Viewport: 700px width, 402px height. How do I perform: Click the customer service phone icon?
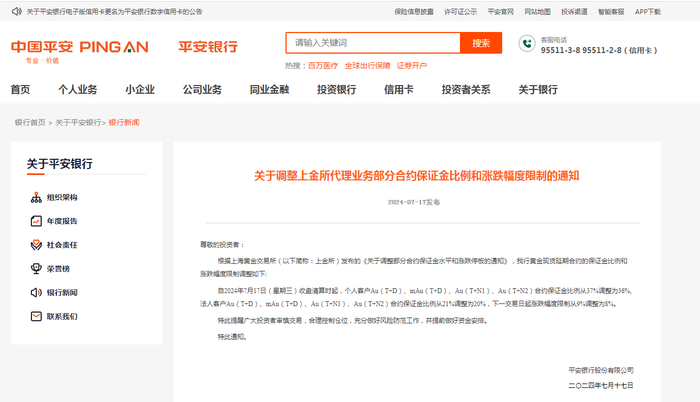pos(527,44)
